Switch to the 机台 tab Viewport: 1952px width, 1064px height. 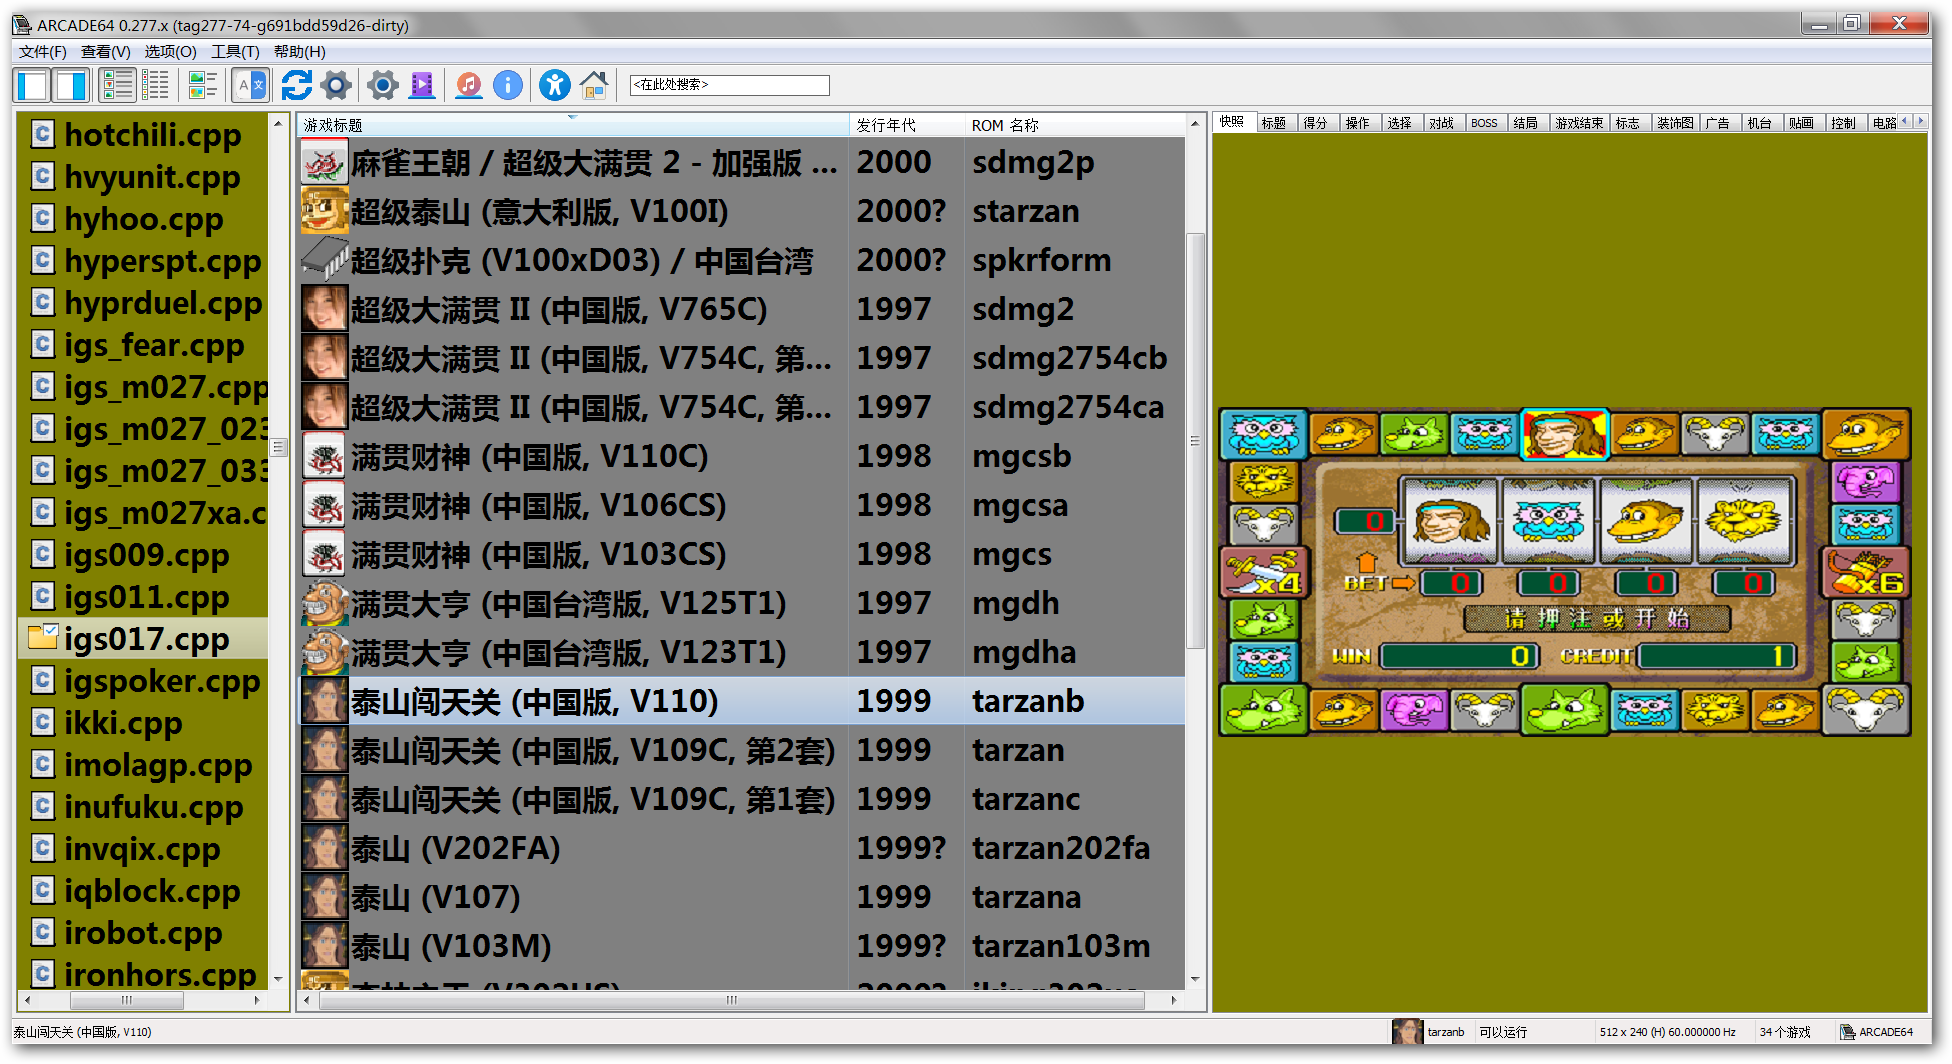coord(1759,123)
